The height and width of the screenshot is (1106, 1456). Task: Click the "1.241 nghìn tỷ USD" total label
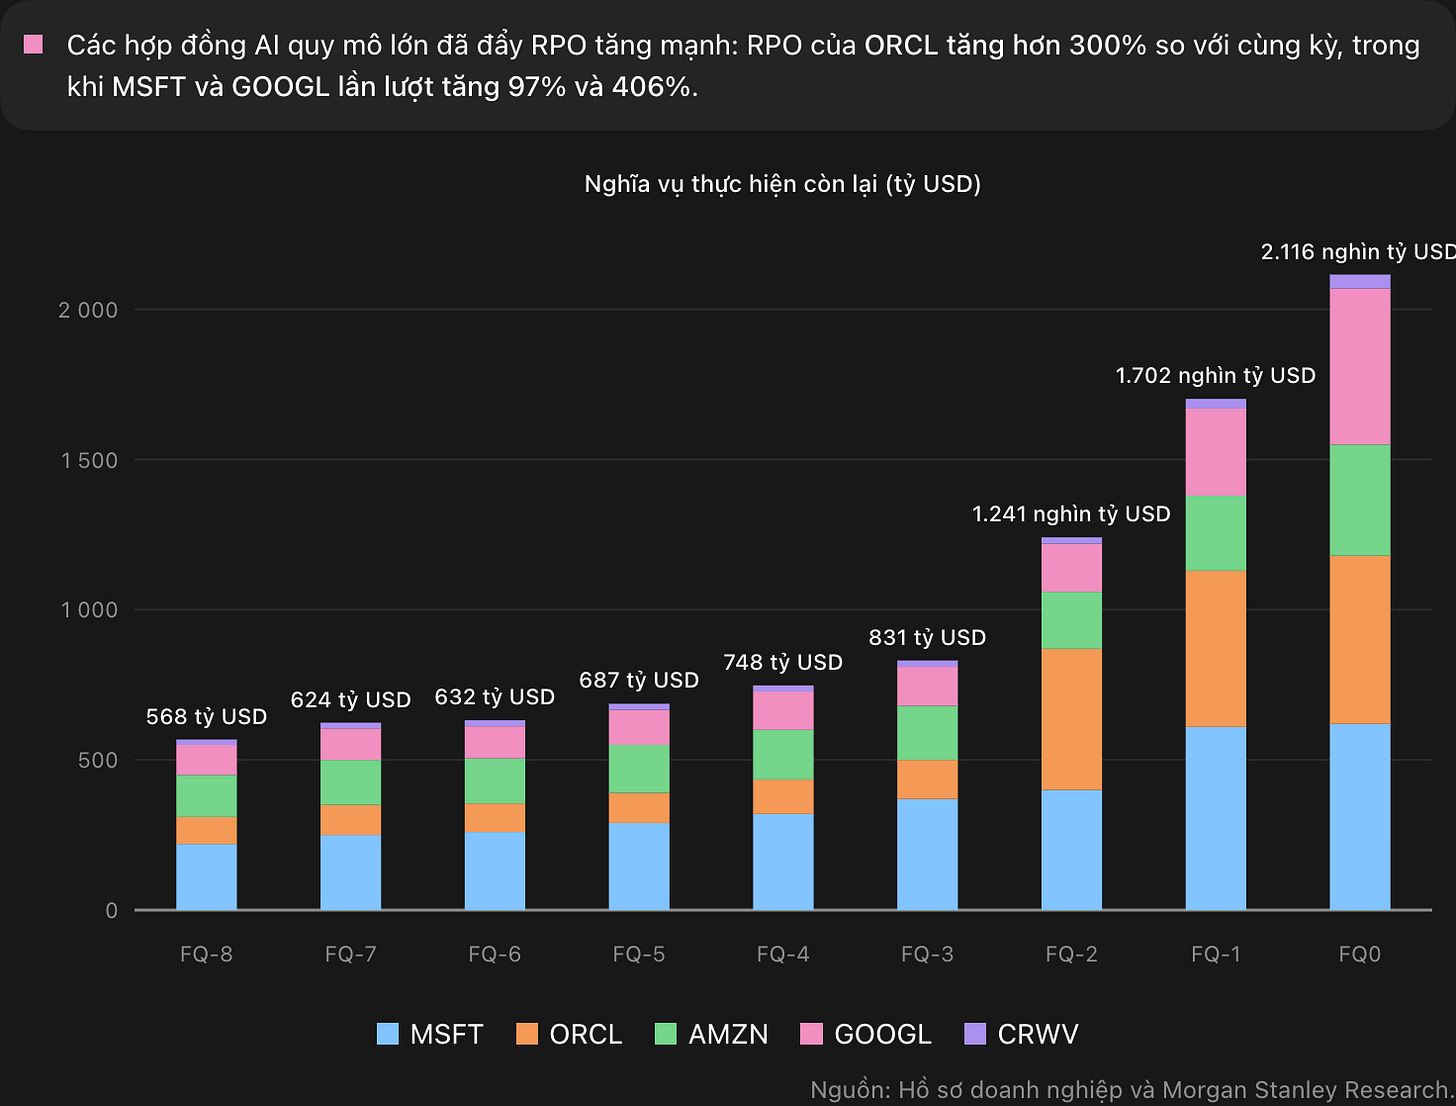[1071, 514]
